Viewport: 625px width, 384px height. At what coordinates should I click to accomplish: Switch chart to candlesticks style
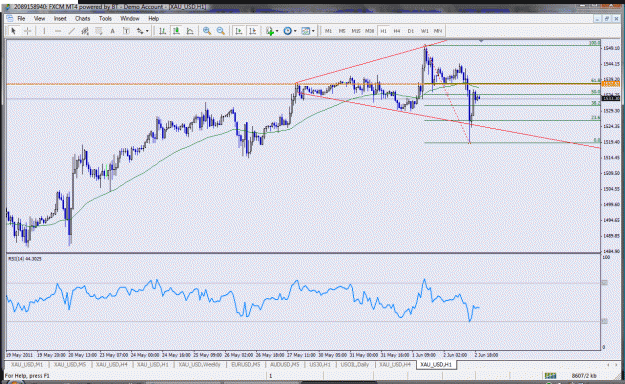click(176, 31)
